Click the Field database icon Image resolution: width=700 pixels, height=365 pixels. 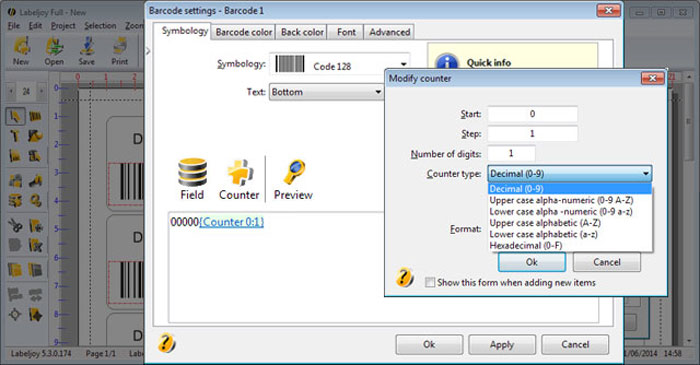[192, 172]
